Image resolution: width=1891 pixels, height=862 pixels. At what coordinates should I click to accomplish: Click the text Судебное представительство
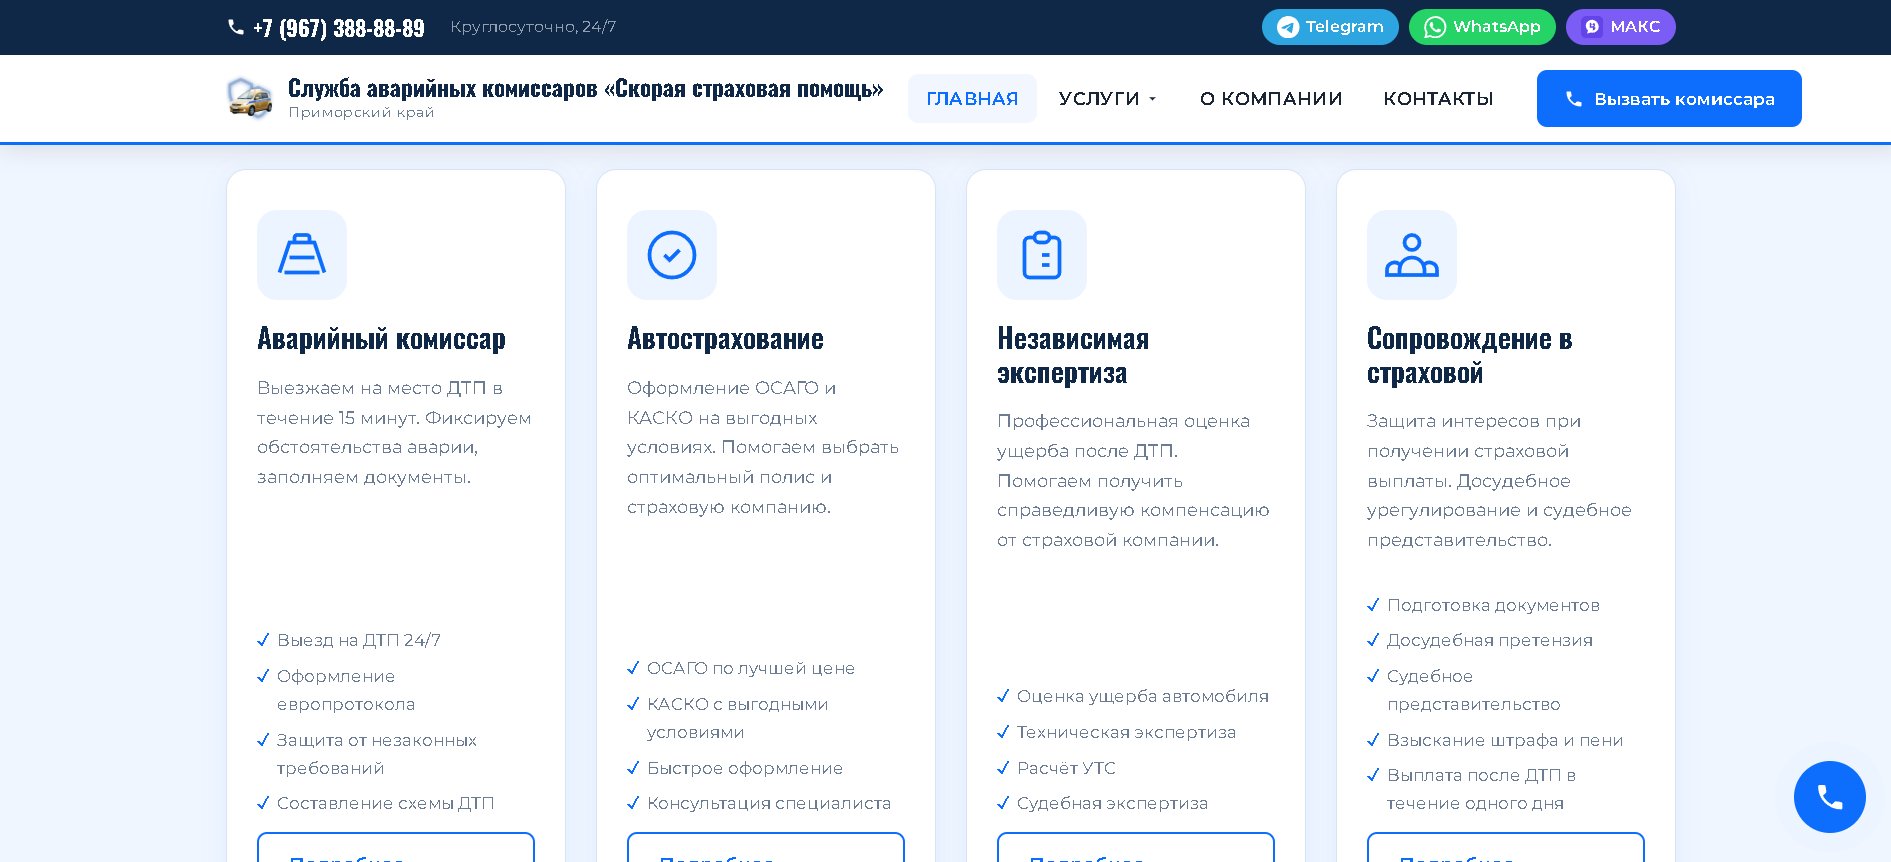[x=1474, y=690]
